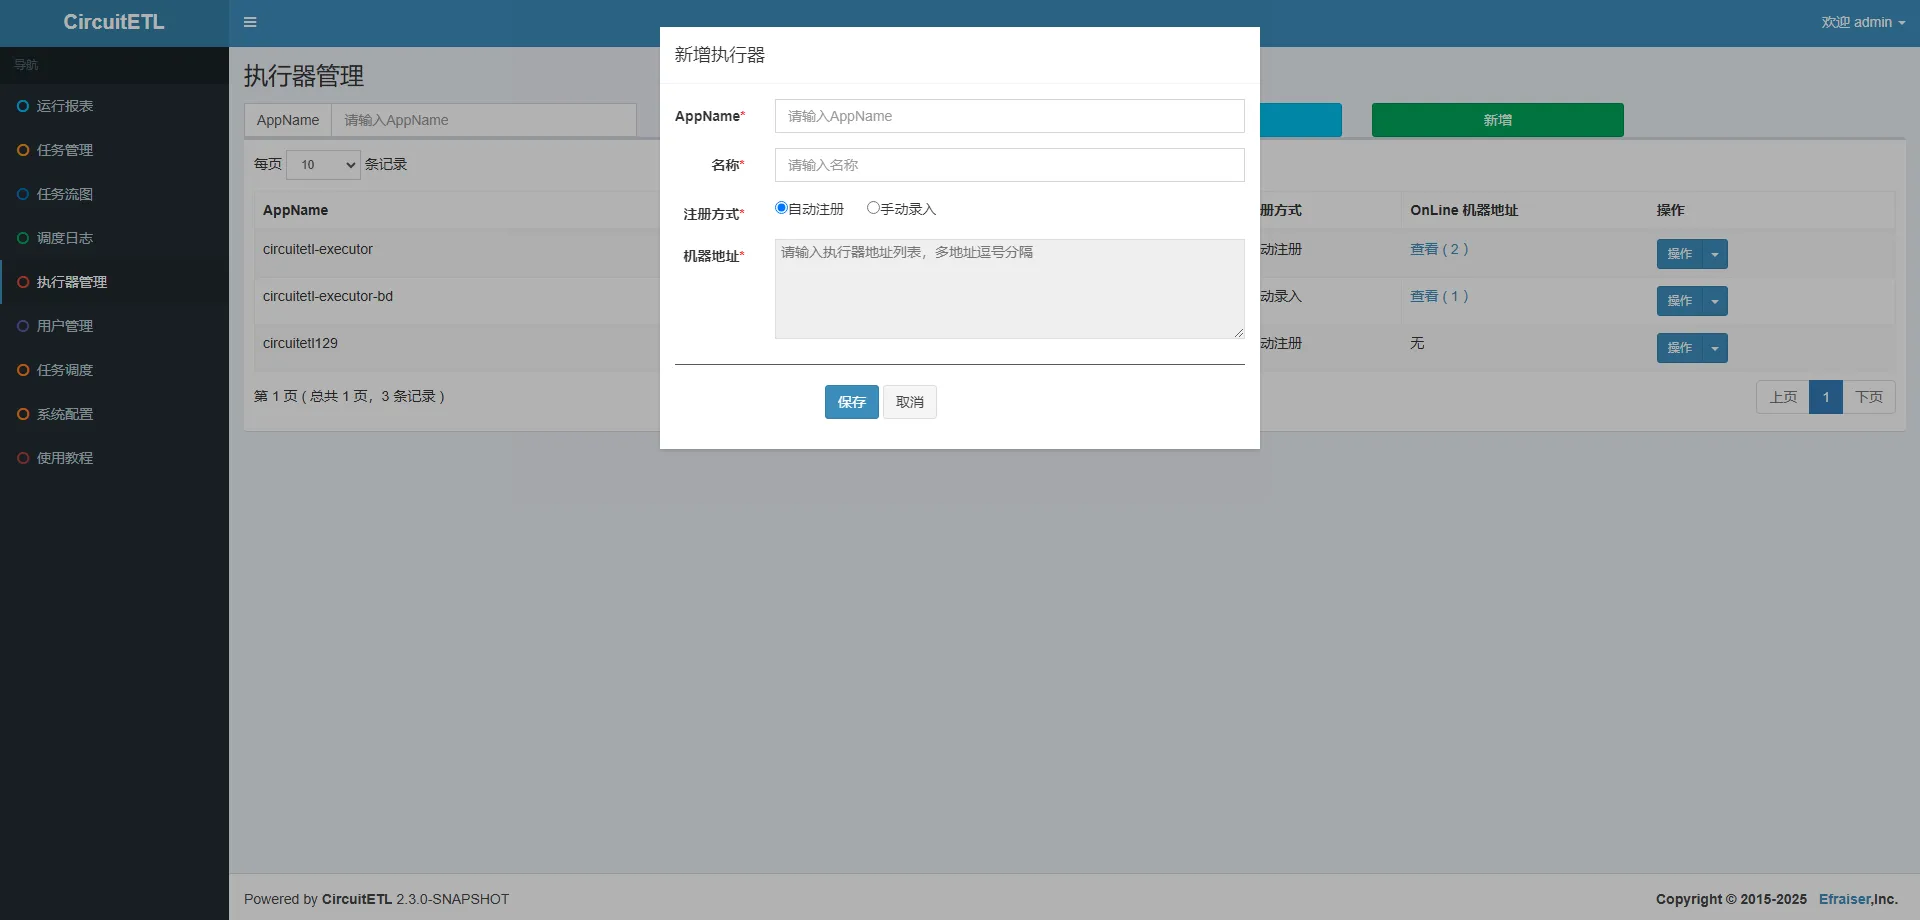
Task: Click the 用户管理 circle icon in sidebar
Action: coord(23,326)
